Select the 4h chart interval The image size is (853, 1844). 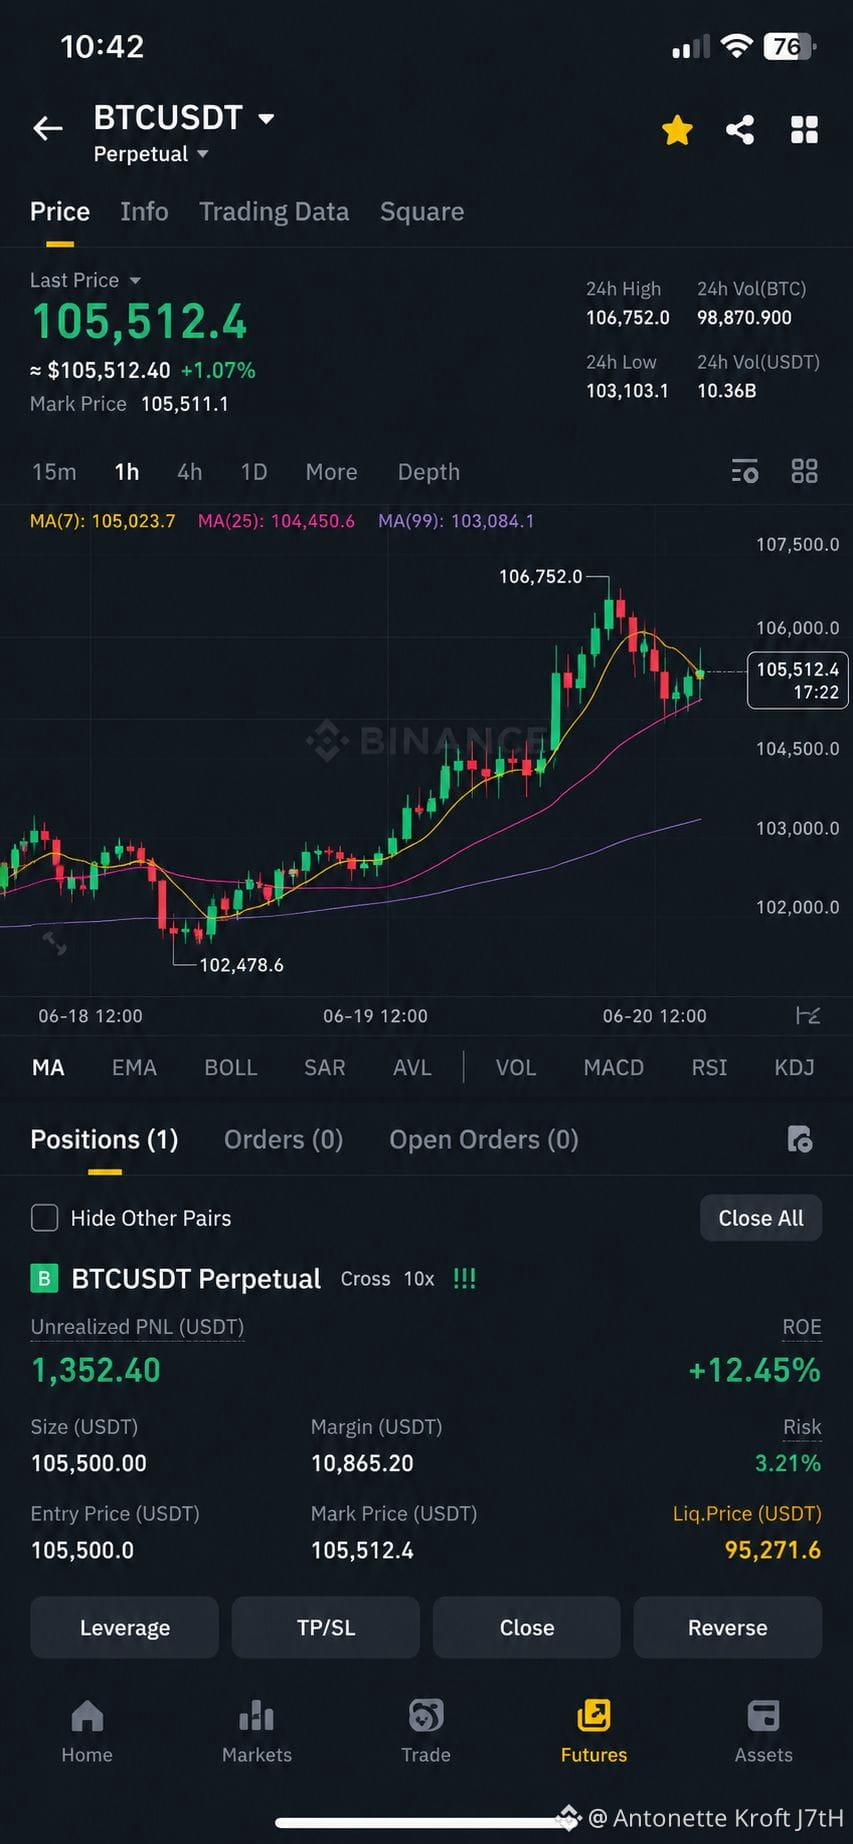(x=190, y=472)
